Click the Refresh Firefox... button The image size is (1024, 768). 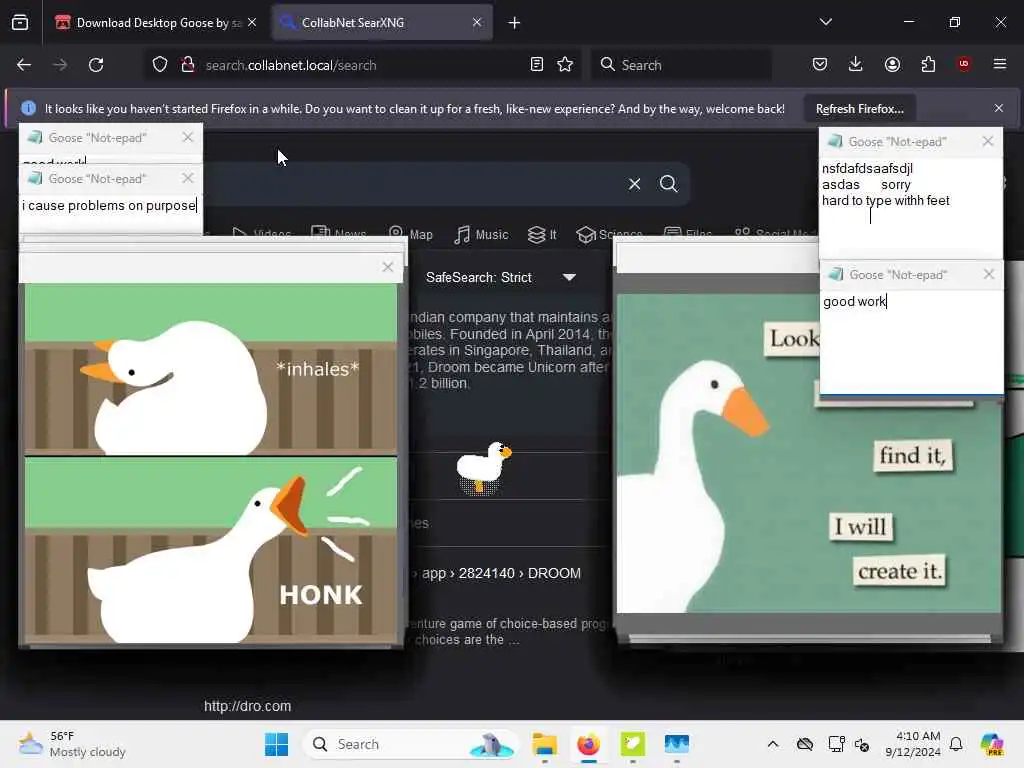[859, 108]
